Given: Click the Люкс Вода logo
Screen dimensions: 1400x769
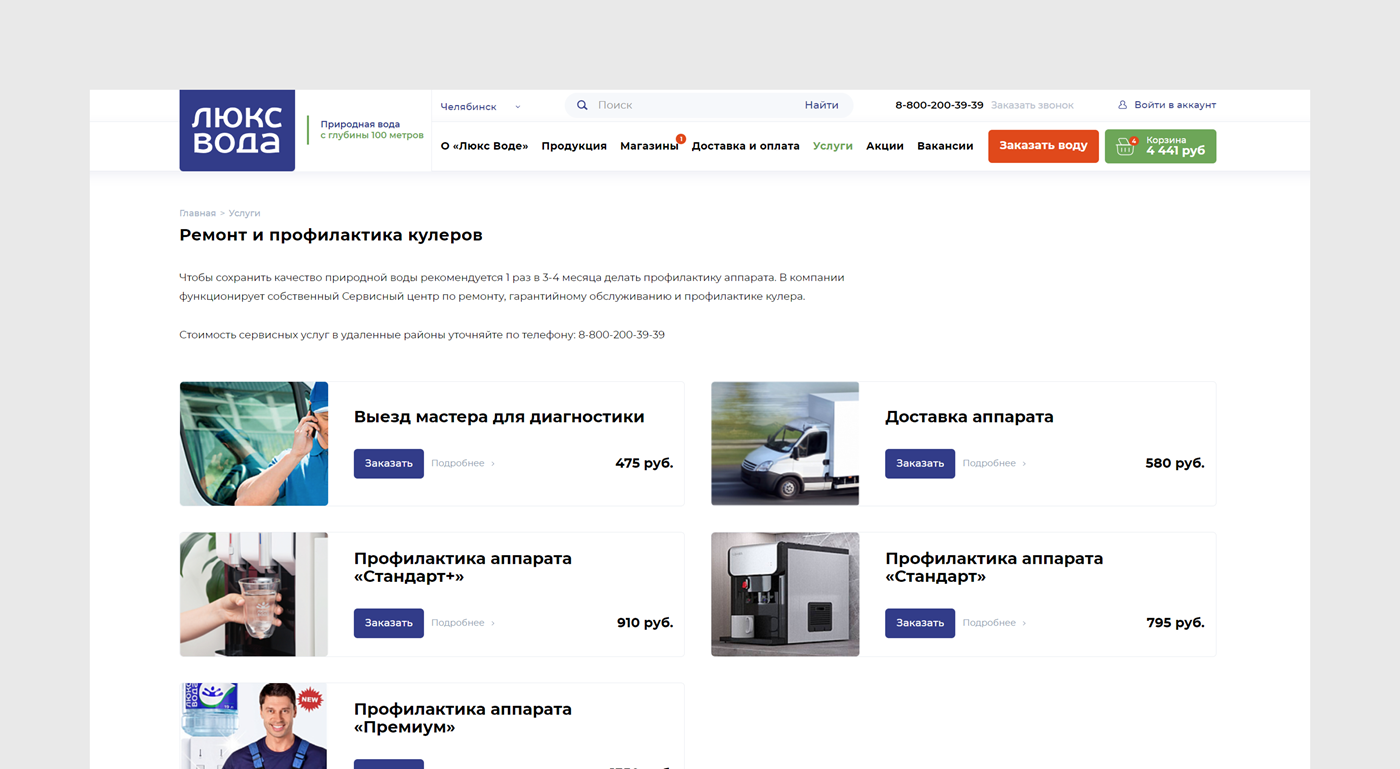Looking at the screenshot, I should (x=237, y=130).
